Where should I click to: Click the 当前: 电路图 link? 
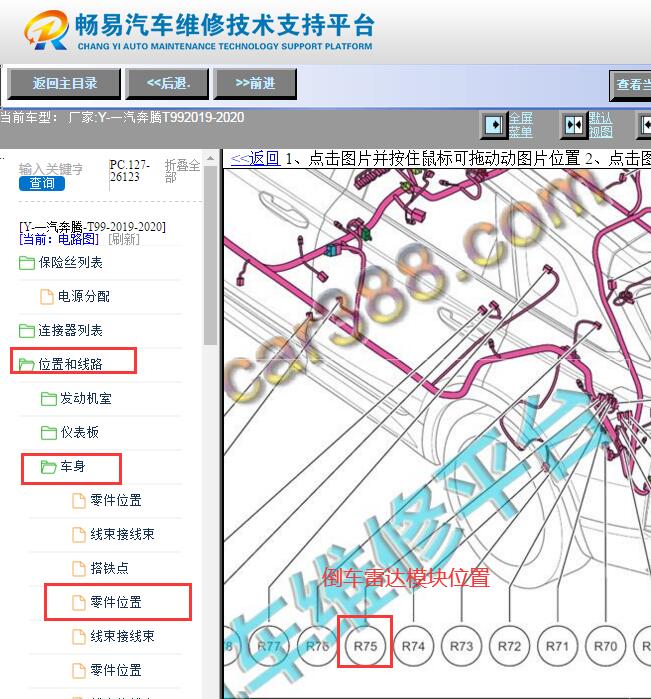(x=59, y=239)
